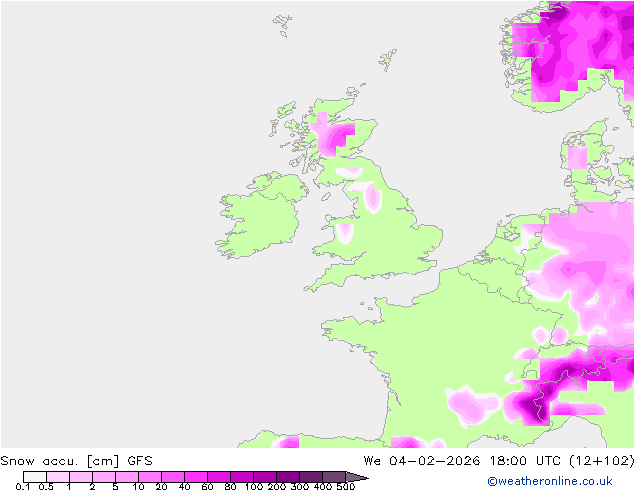
Task: Select the 60–80 cm legend color swatch
Action: [x=218, y=477]
